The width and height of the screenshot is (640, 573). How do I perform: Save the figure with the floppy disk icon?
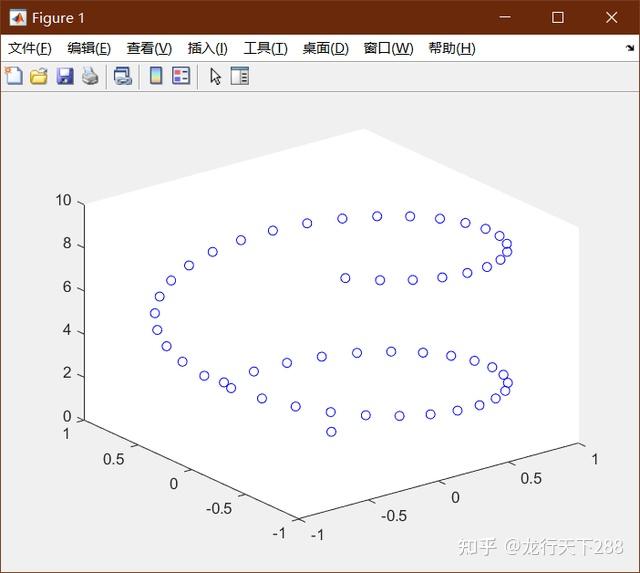[65, 76]
